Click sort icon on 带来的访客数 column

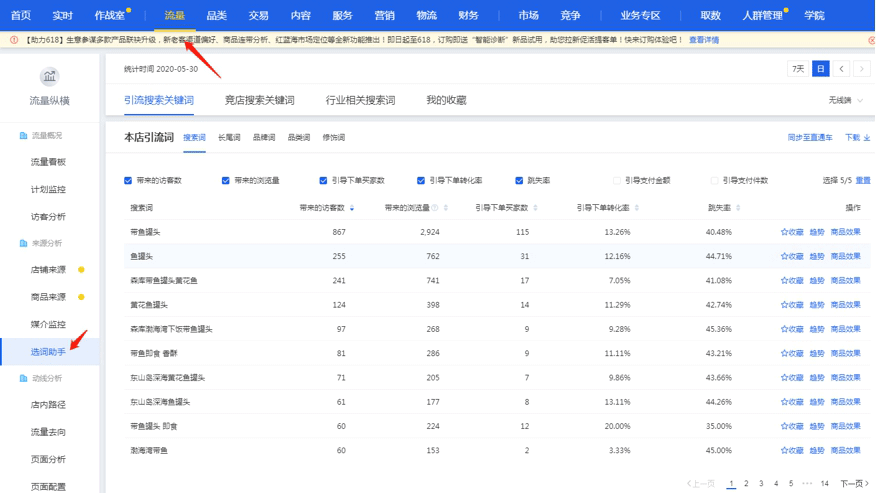[352, 208]
